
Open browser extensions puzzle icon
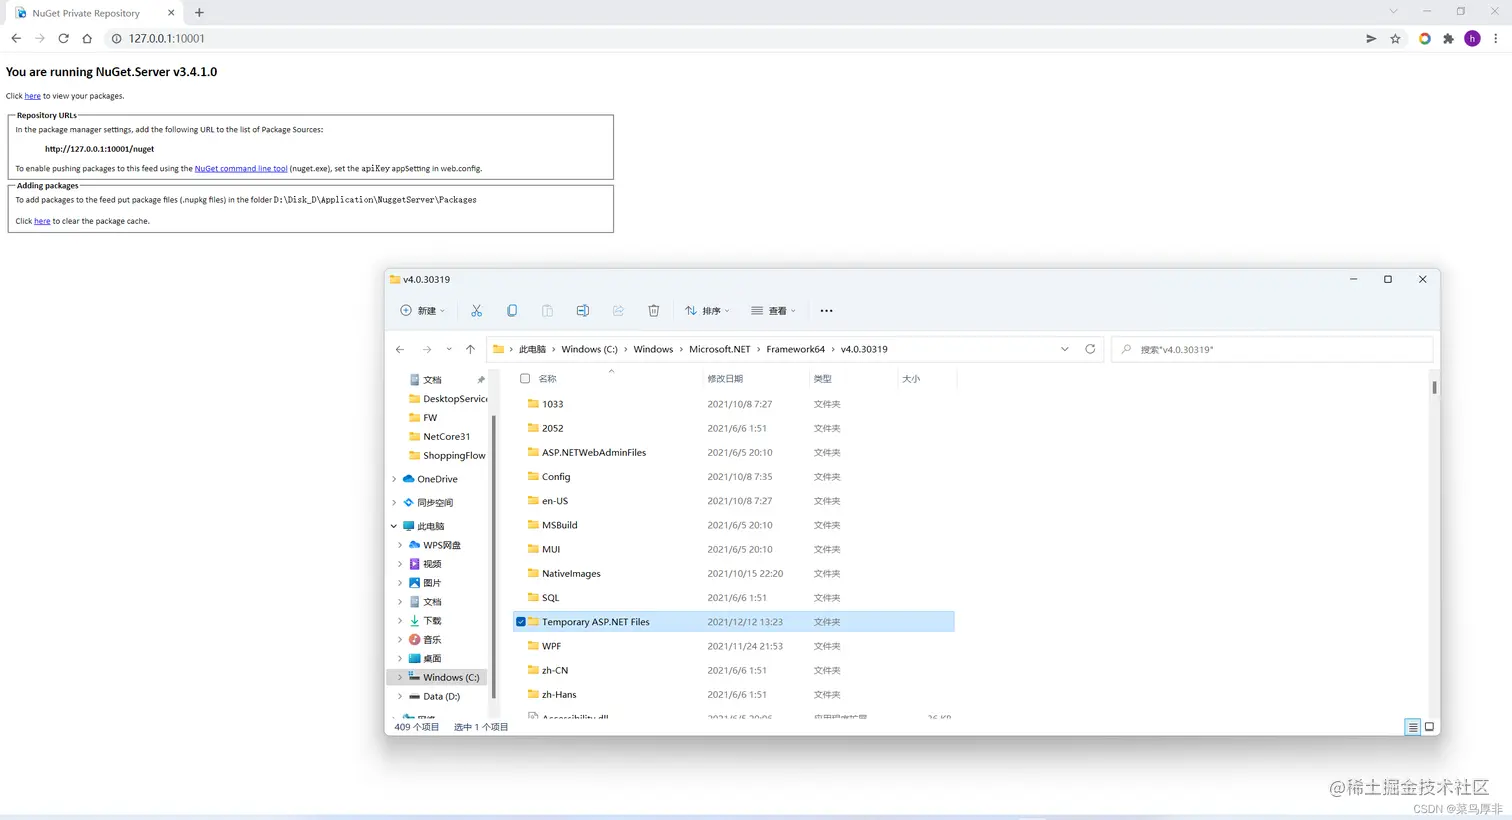[x=1448, y=39]
